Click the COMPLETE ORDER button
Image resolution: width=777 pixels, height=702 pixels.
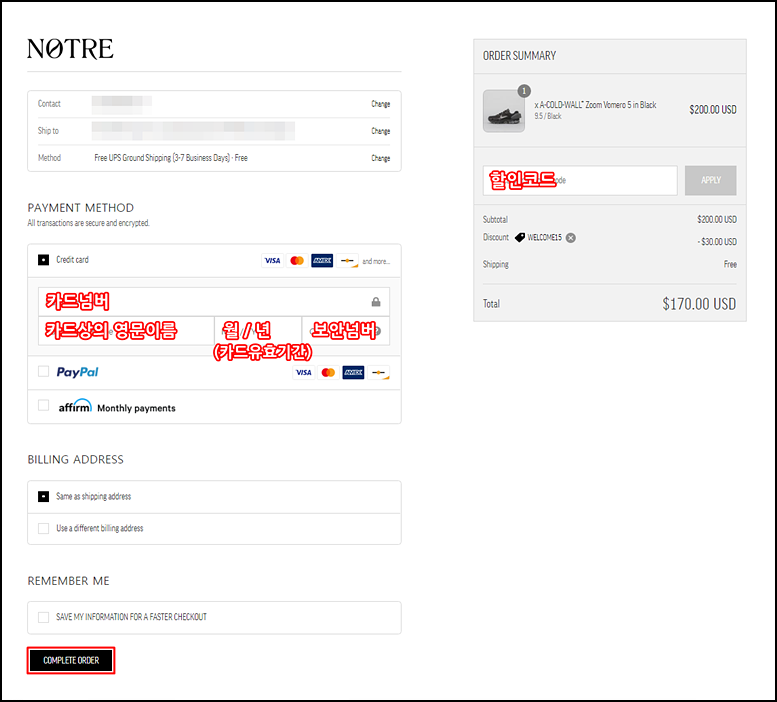pyautogui.click(x=71, y=660)
